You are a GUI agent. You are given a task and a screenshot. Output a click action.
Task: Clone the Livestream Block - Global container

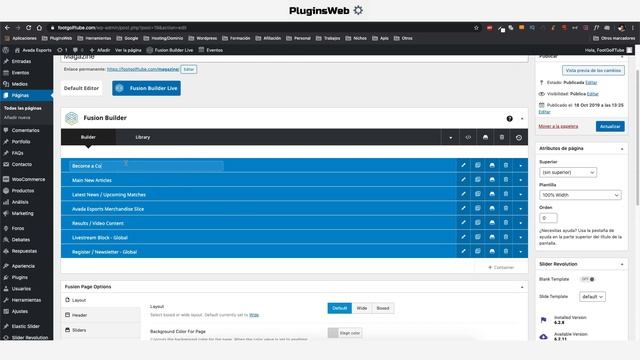(478, 237)
